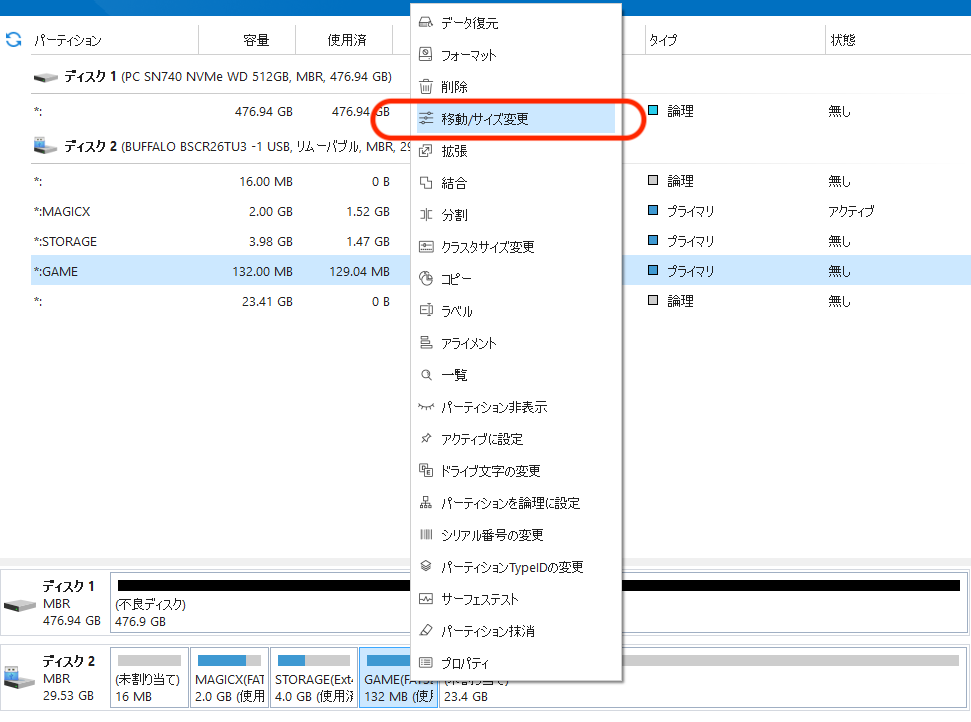Click the 分割 split icon
This screenshot has height=722, width=971.
pos(425,214)
